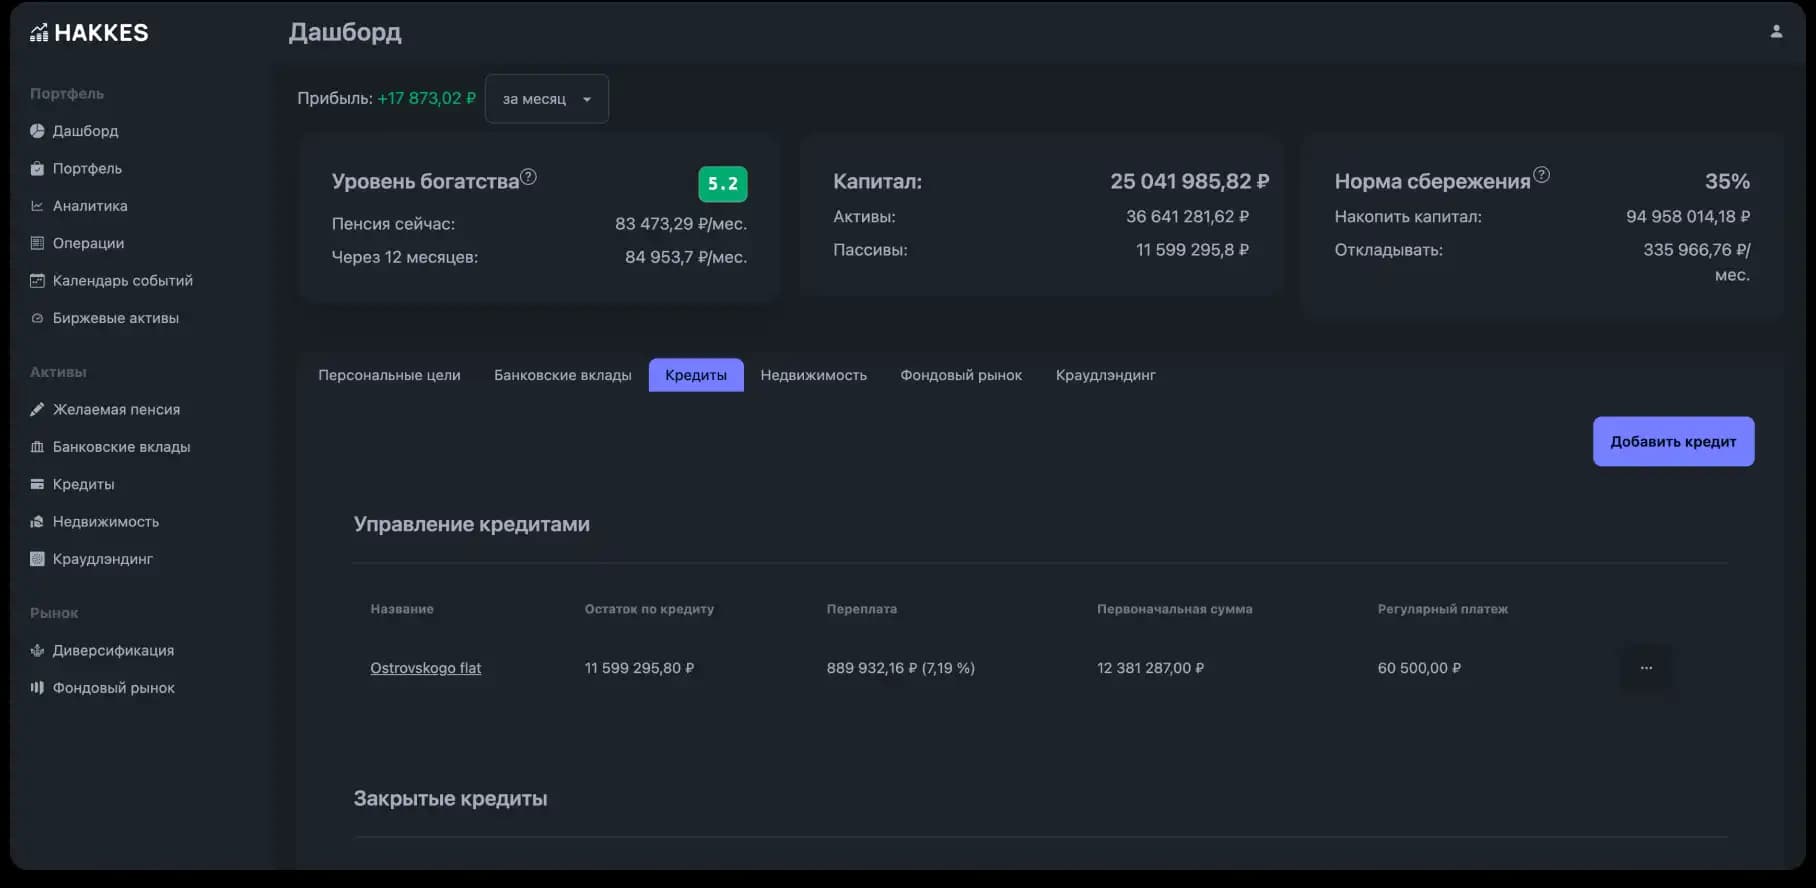
Task: Open the user profile icon
Action: coord(1776,31)
